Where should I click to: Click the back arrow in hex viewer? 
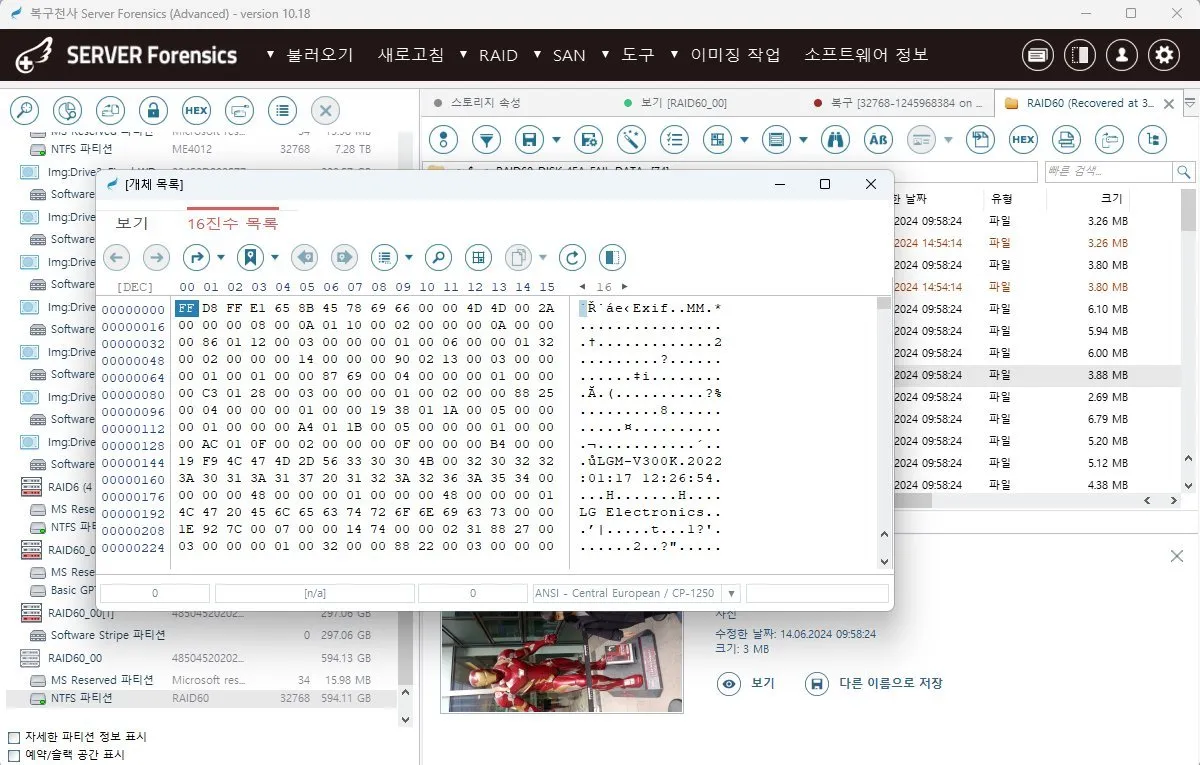116,257
